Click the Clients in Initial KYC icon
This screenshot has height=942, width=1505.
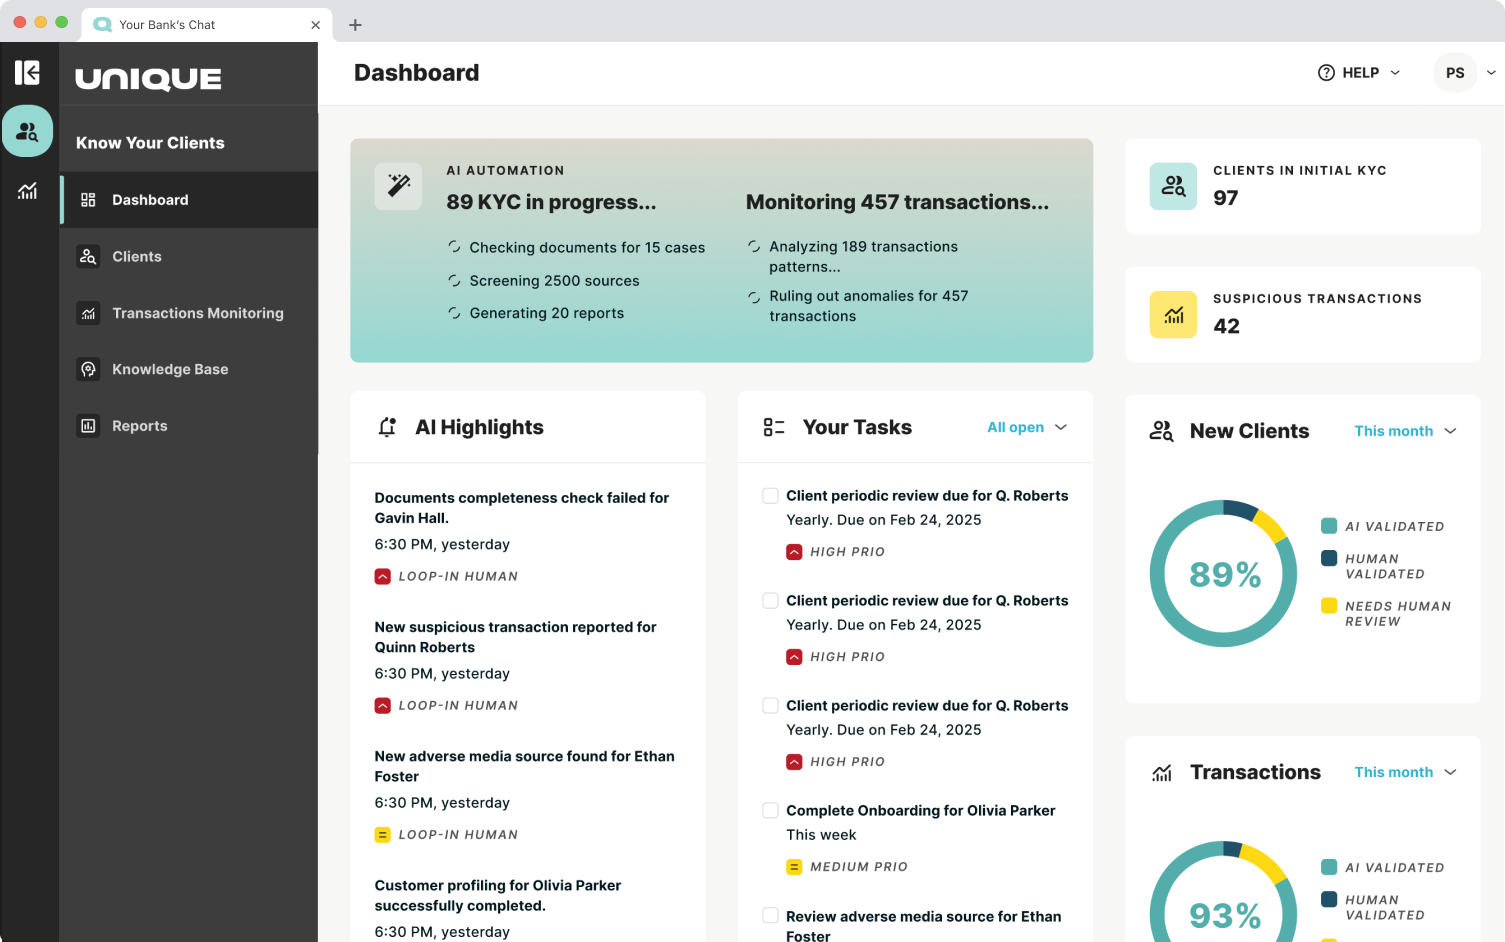(1173, 186)
